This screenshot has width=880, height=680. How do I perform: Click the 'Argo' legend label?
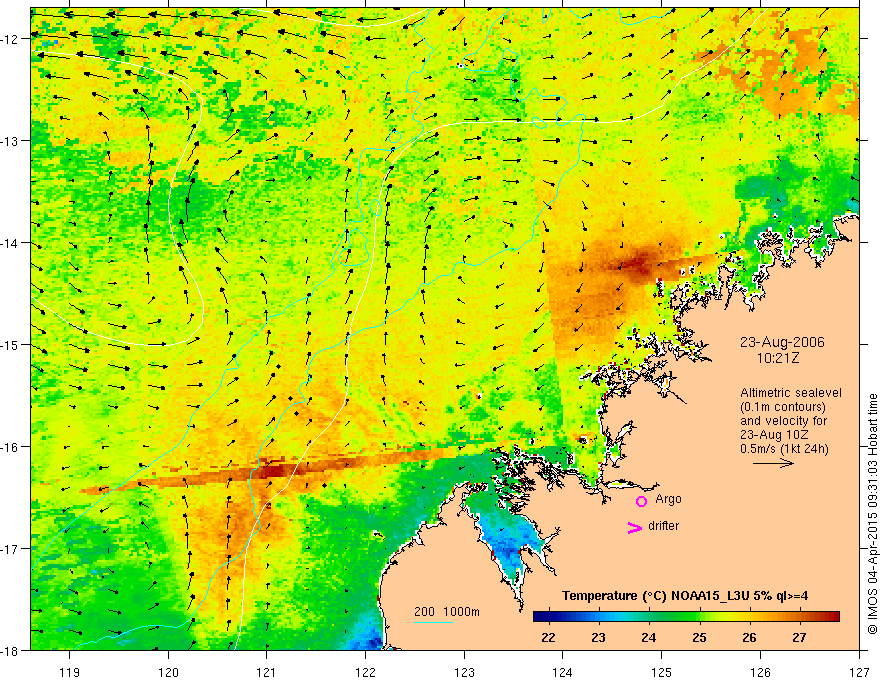point(668,499)
